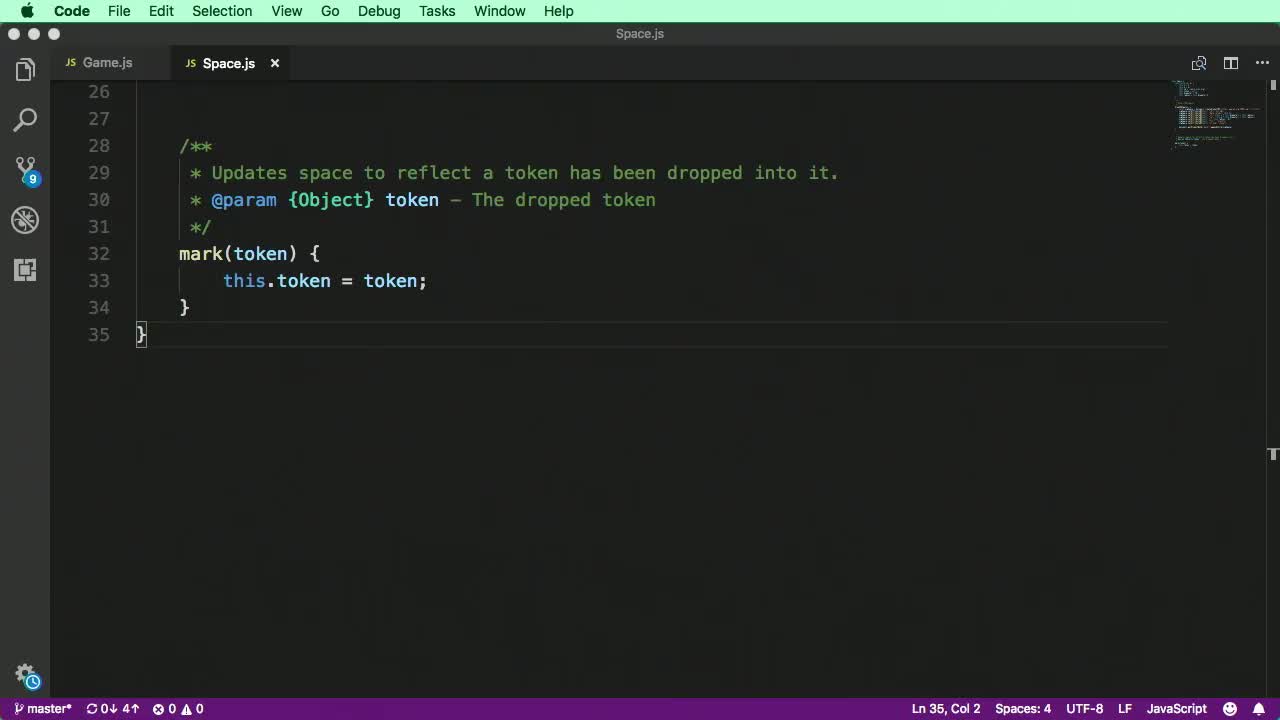The width and height of the screenshot is (1280, 720).
Task: Open the More Actions editor menu
Action: click(x=1262, y=62)
